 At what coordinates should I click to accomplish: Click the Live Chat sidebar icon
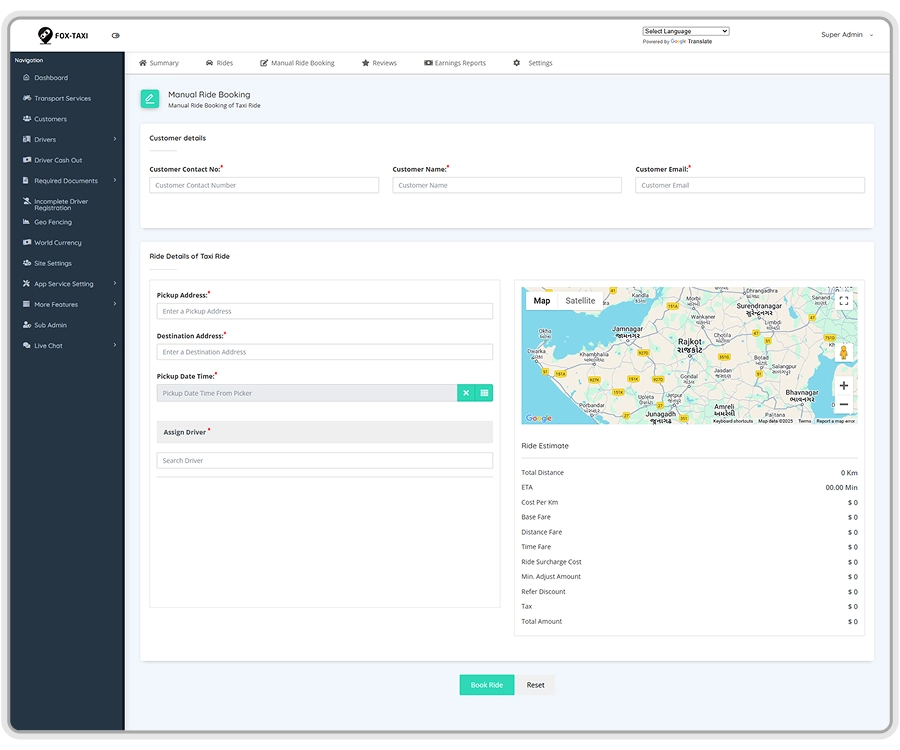pyautogui.click(x=26, y=345)
